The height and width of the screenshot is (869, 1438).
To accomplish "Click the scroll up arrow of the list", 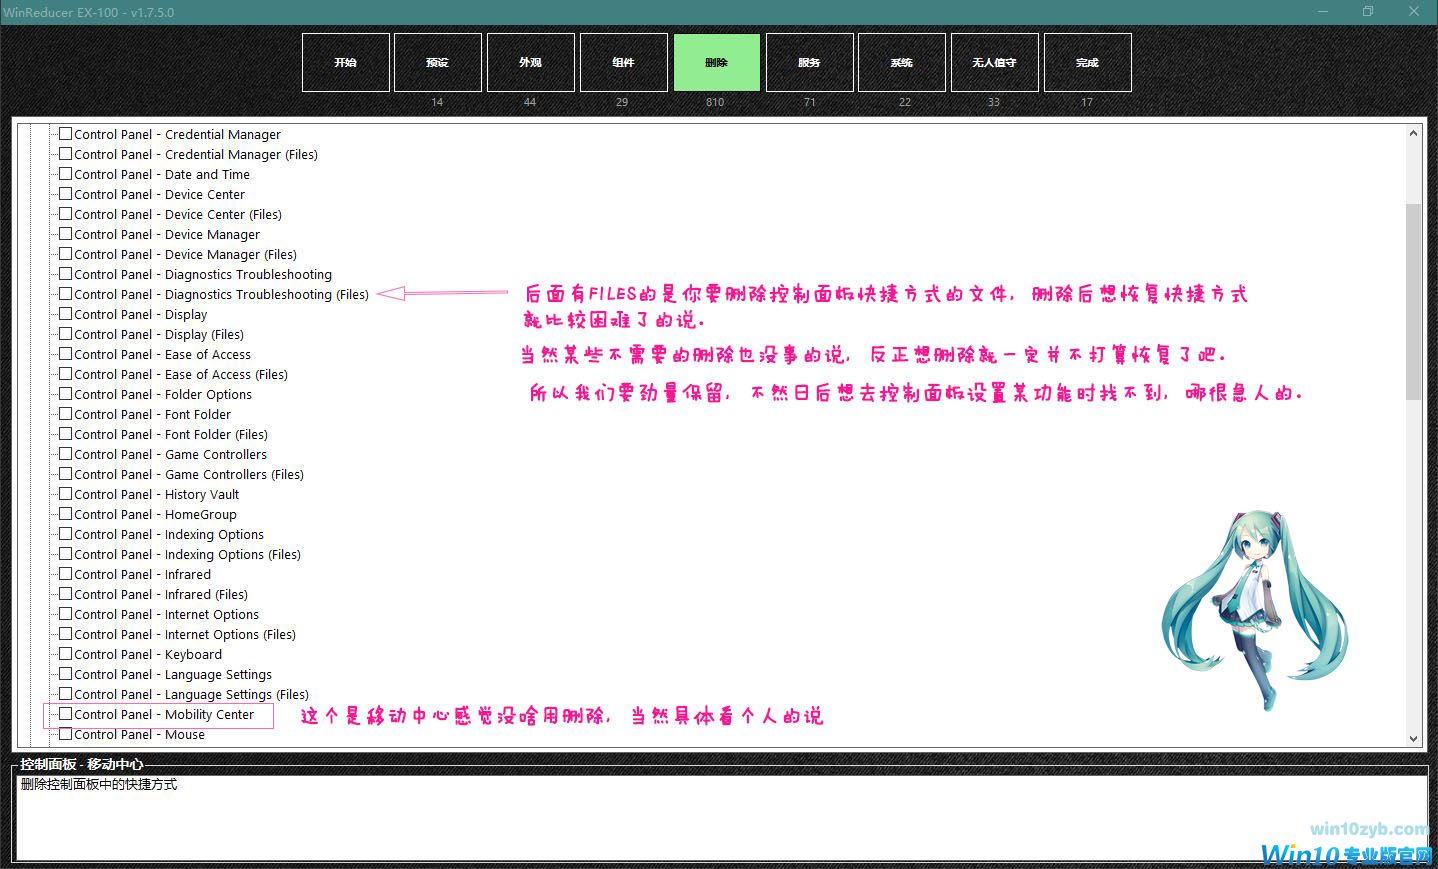I will point(1413,133).
